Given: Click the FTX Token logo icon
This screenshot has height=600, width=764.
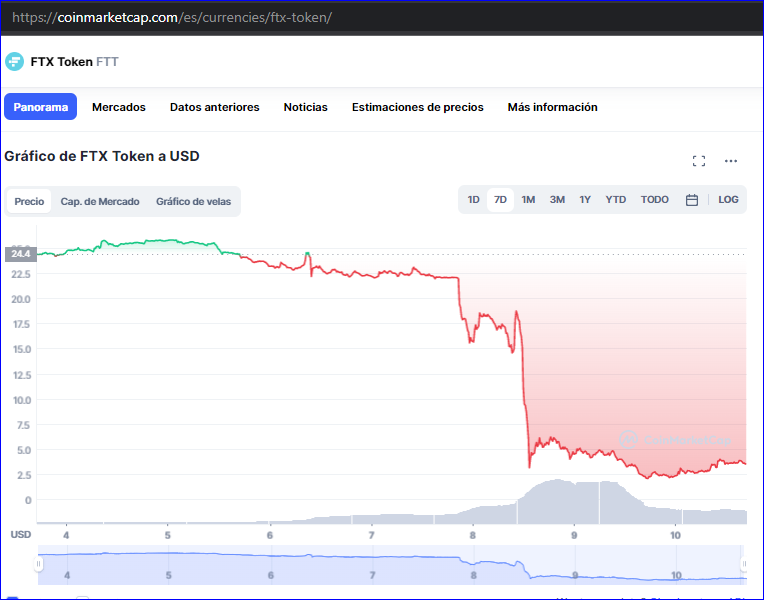Looking at the screenshot, I should (14, 61).
